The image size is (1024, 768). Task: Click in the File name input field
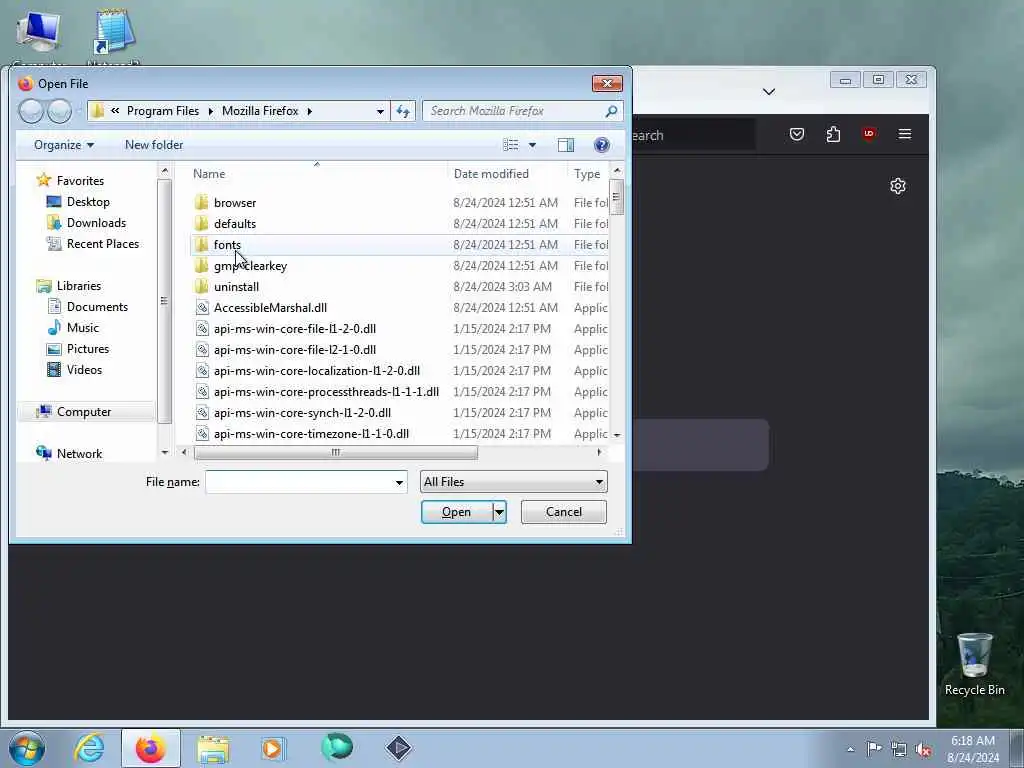298,483
